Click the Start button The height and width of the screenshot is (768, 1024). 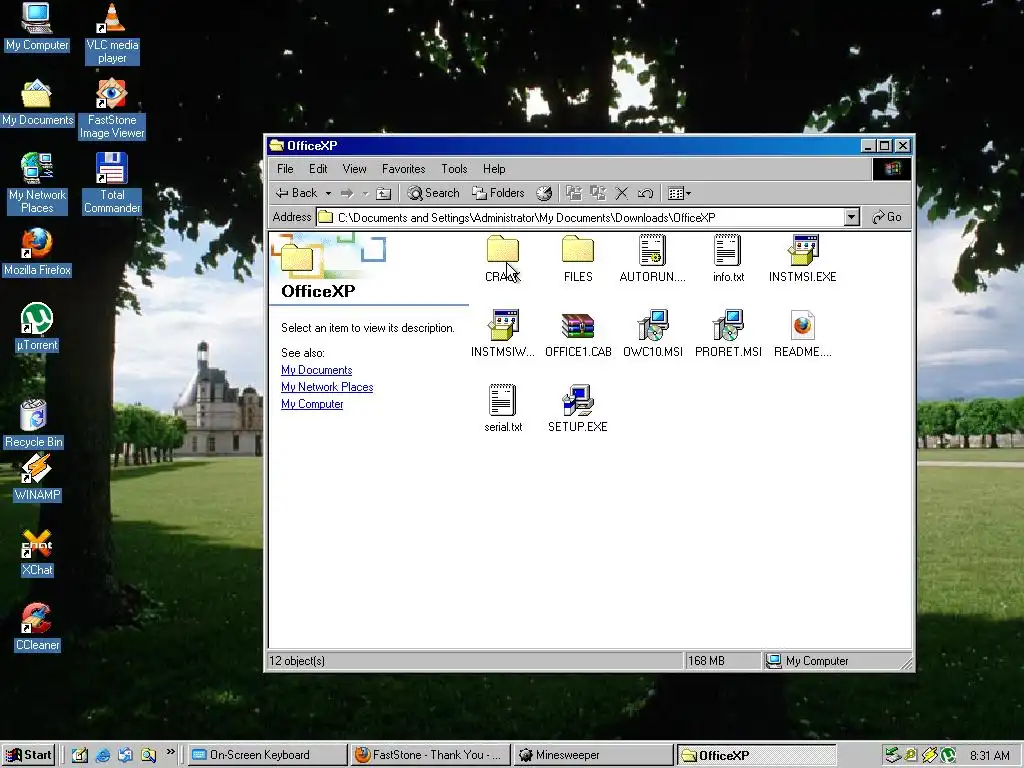pos(28,755)
